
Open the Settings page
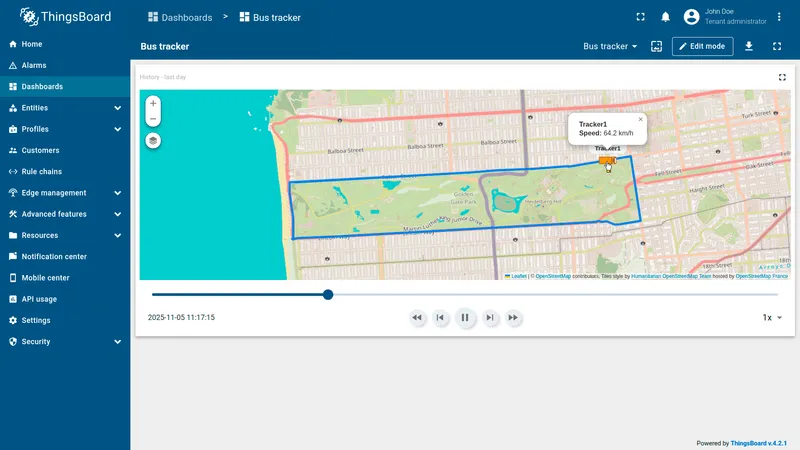(x=65, y=320)
